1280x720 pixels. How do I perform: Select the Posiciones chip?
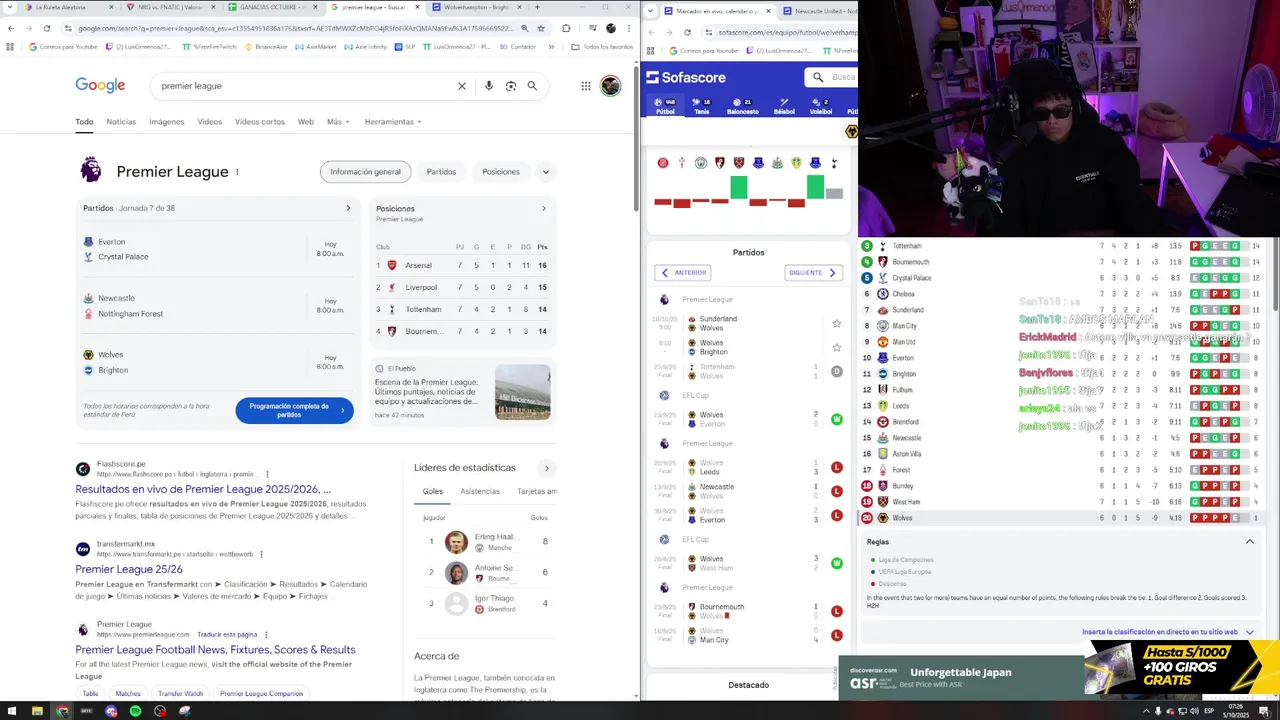tap(501, 172)
